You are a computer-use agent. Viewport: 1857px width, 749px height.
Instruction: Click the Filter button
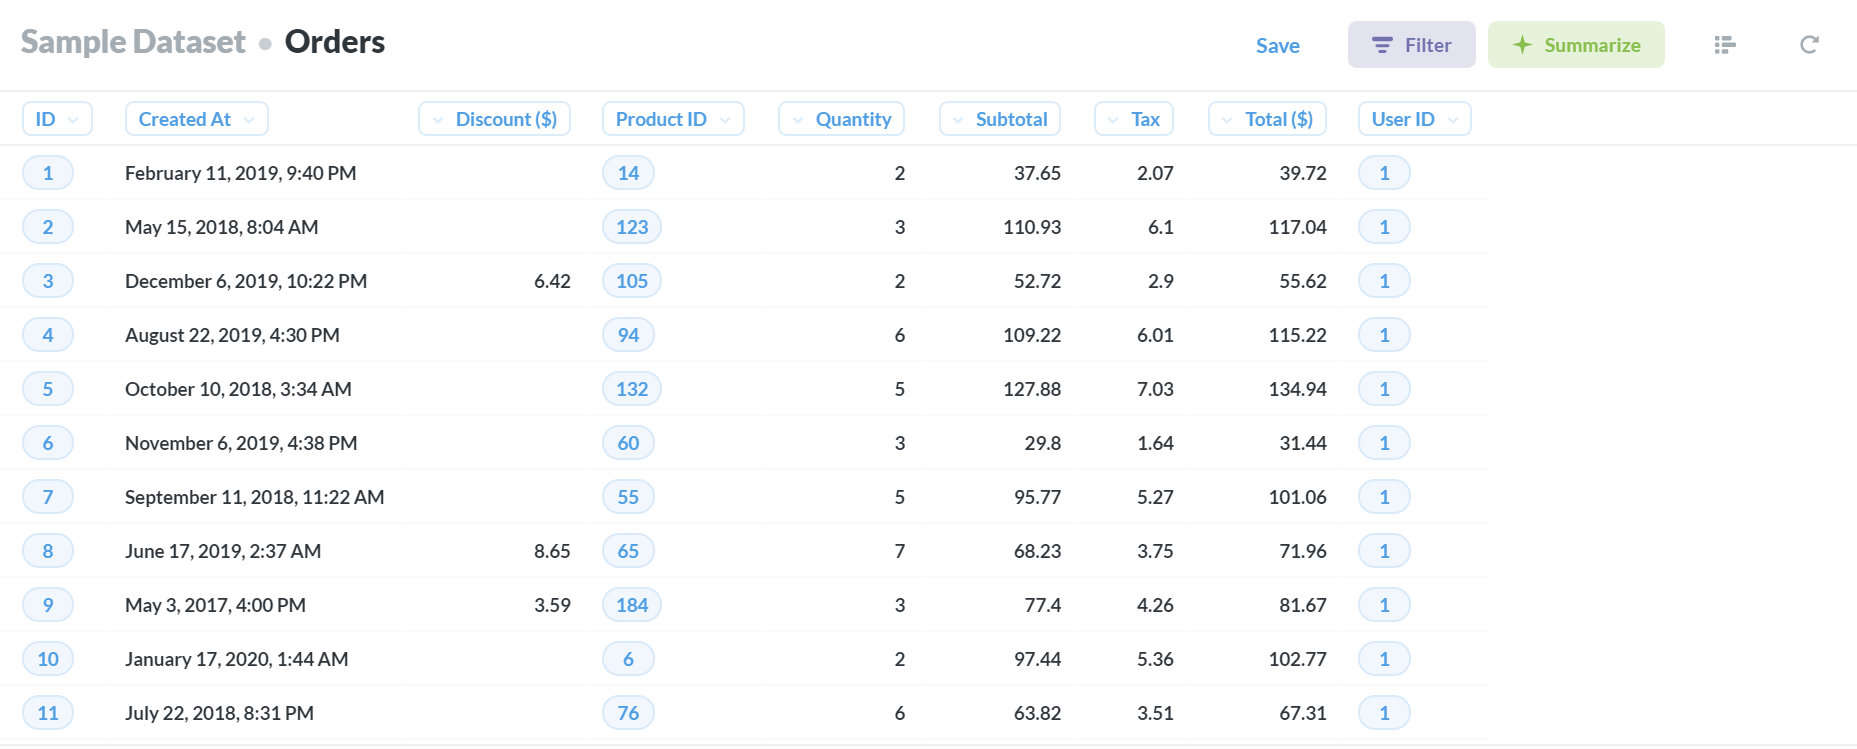point(1411,45)
